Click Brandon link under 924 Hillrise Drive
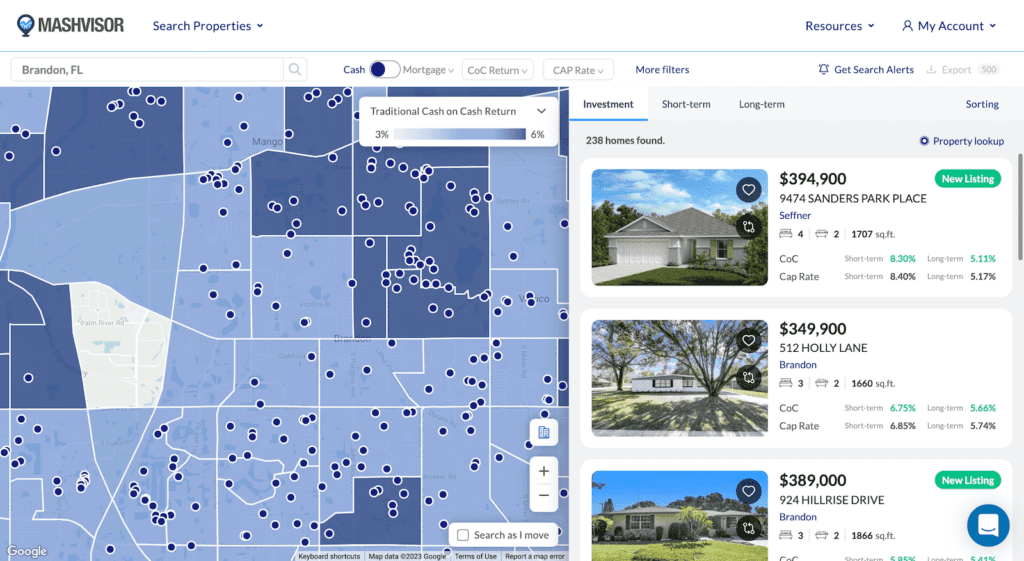 797,517
